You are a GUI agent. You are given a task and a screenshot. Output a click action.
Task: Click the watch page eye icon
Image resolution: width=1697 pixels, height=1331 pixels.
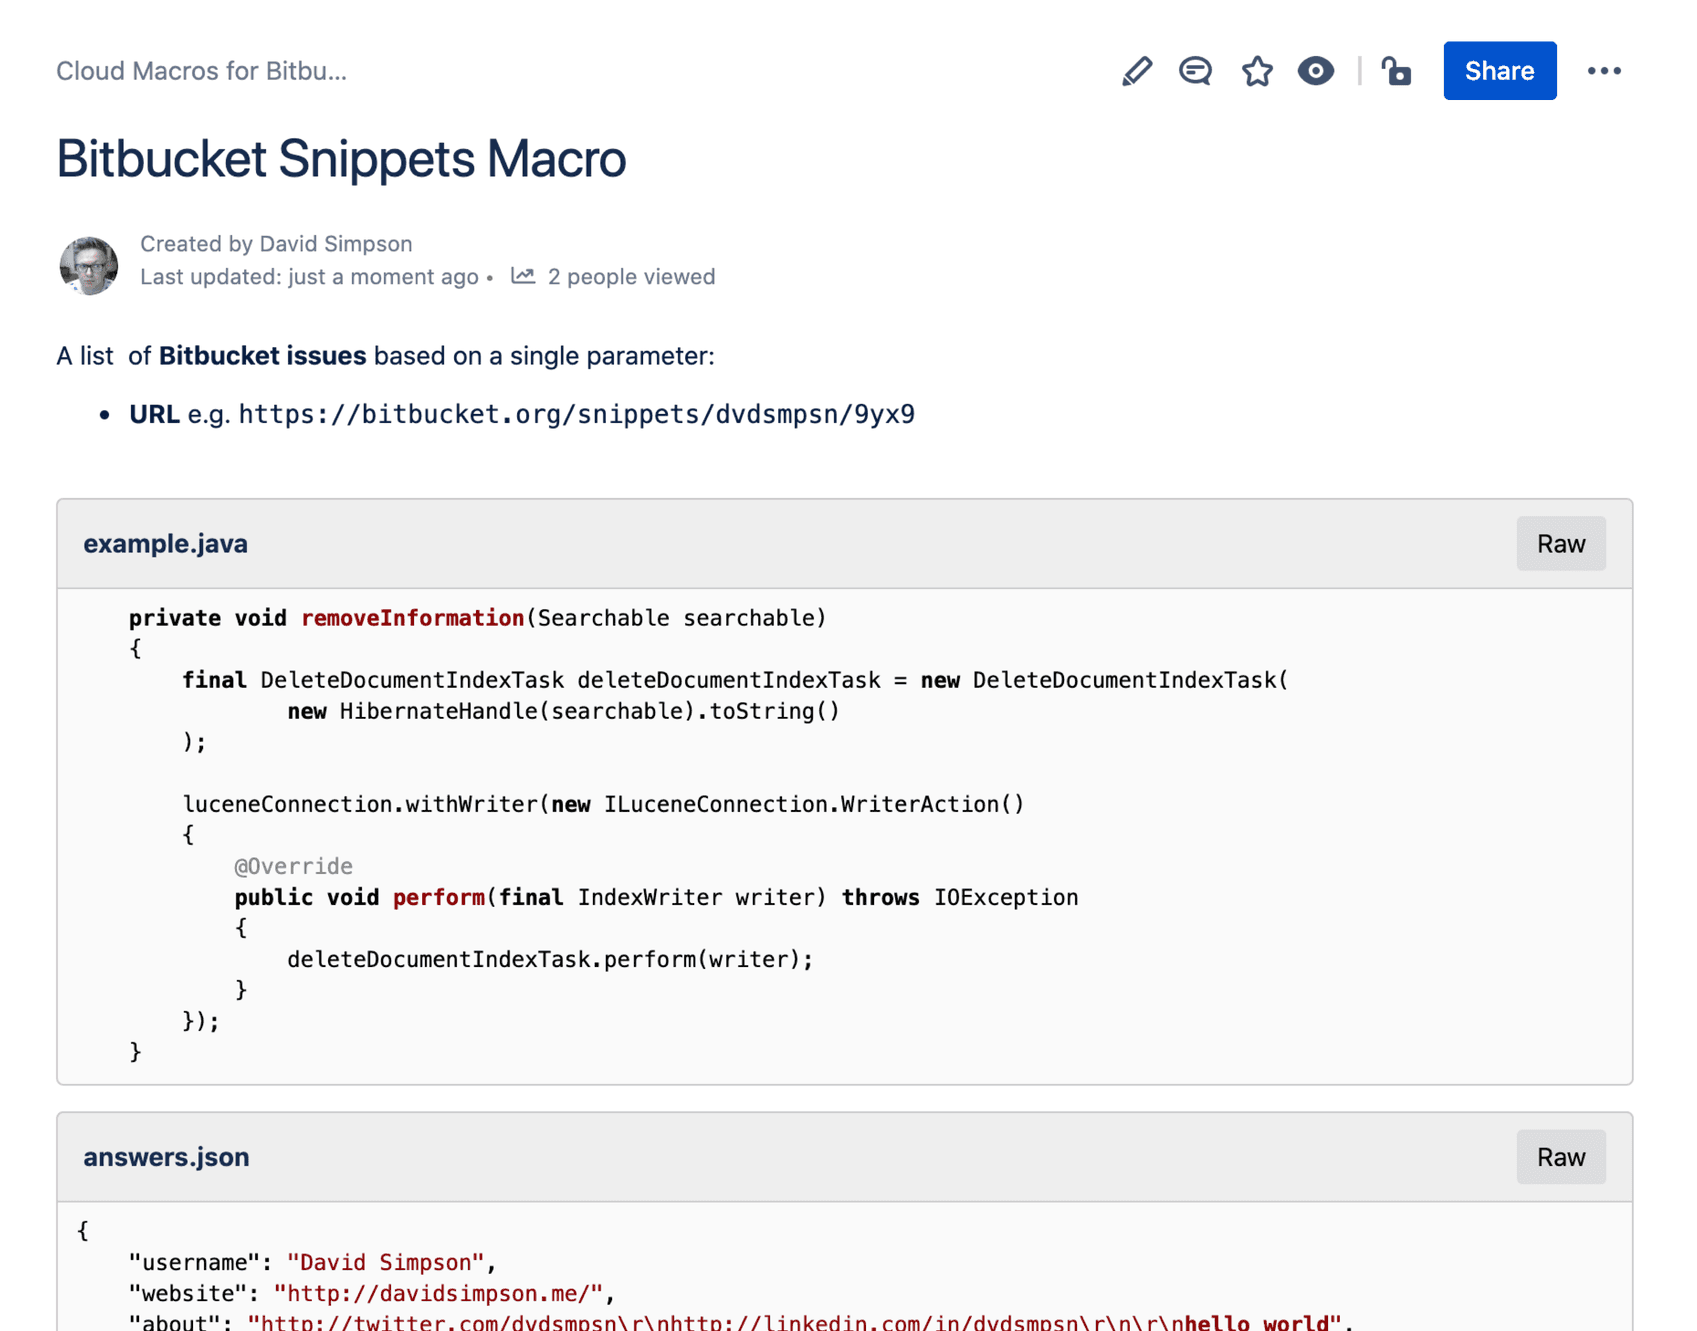[x=1315, y=70]
